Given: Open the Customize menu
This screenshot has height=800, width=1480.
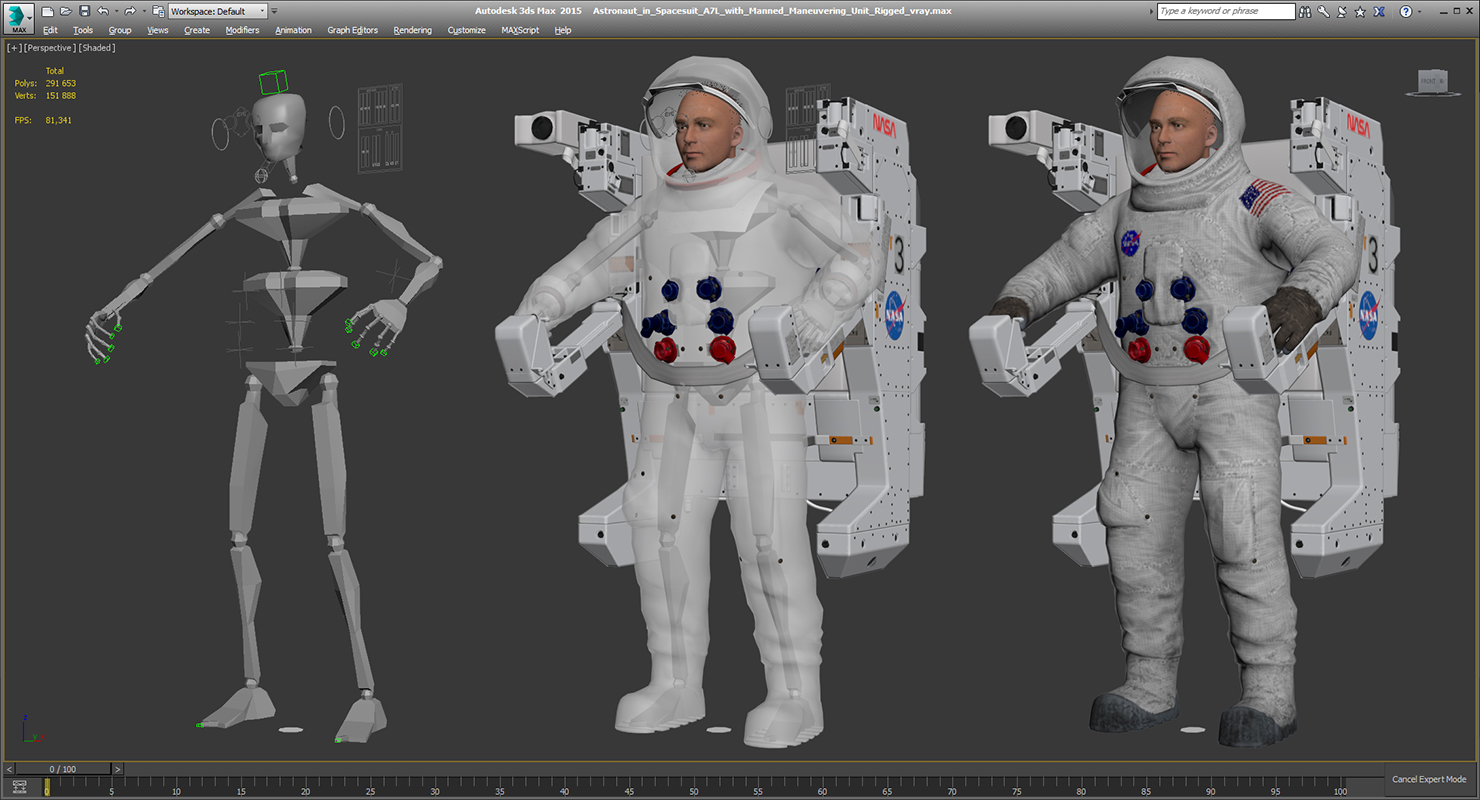Looking at the screenshot, I should 466,30.
